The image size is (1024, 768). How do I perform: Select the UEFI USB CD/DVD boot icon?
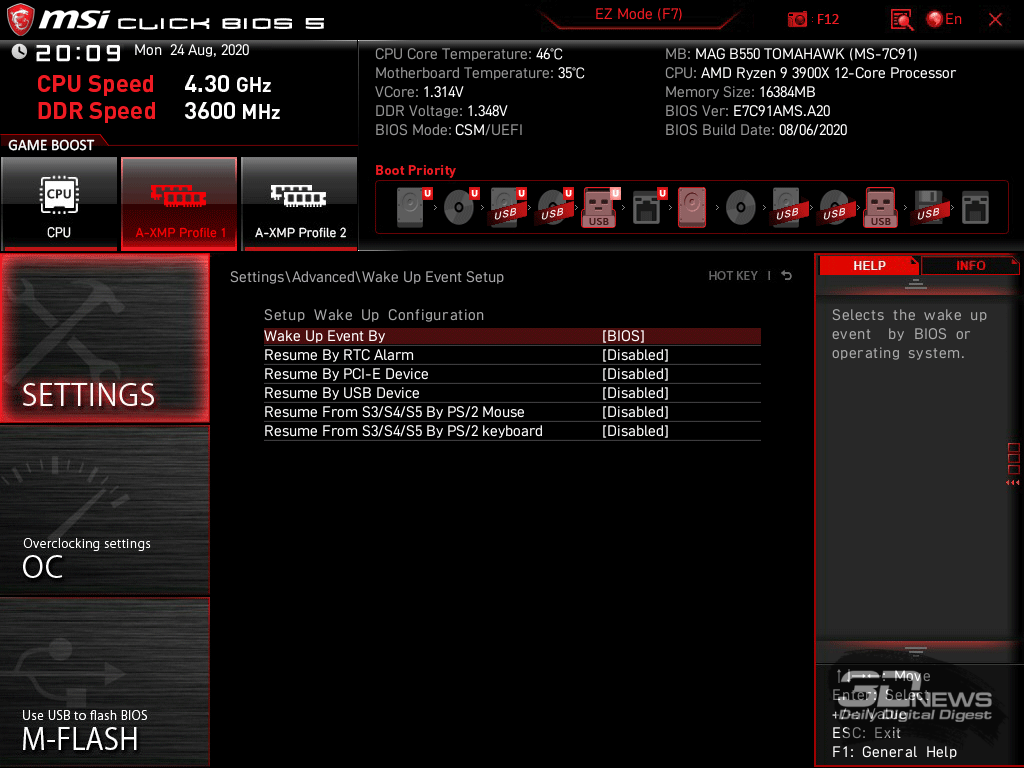coord(555,207)
